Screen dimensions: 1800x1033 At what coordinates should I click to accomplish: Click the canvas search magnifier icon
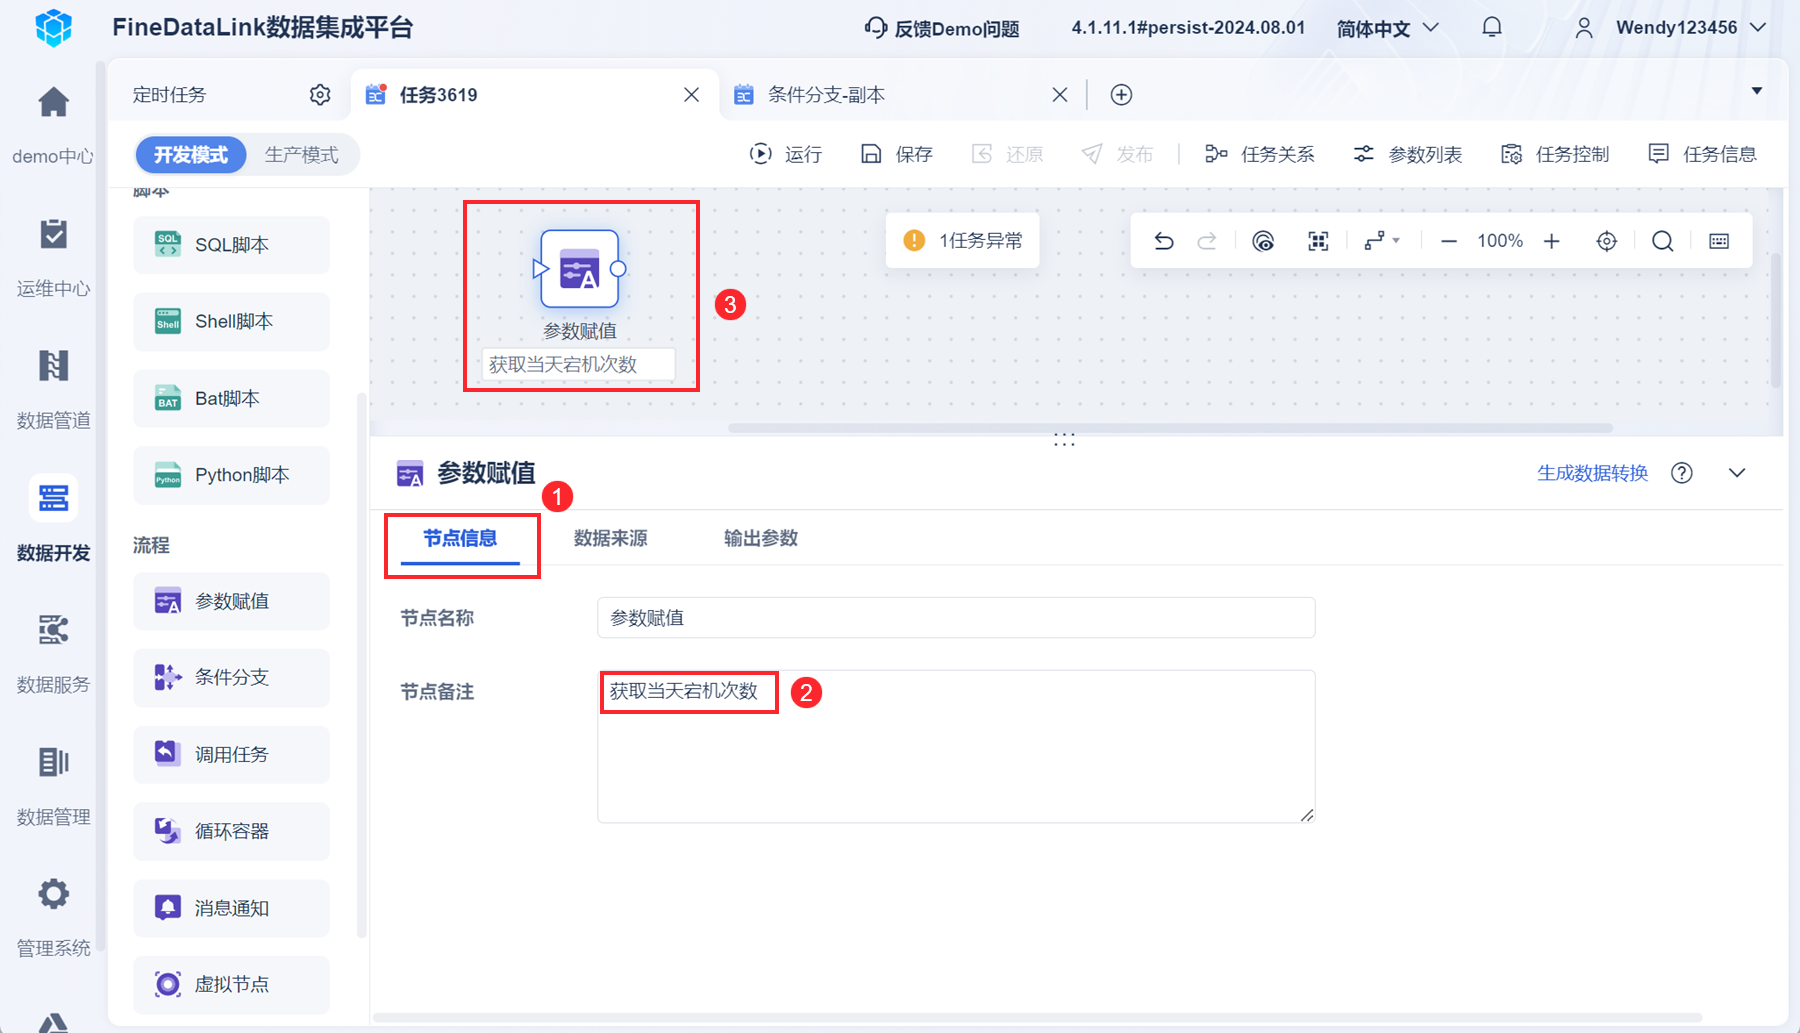point(1662,241)
